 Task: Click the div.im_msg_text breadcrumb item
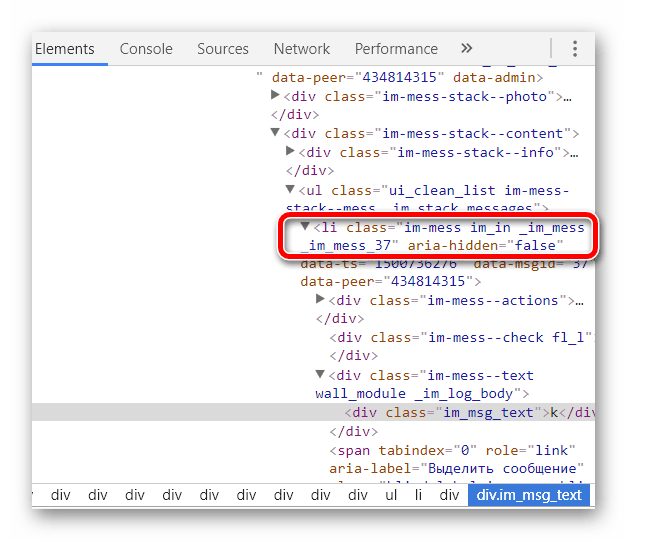click(529, 495)
